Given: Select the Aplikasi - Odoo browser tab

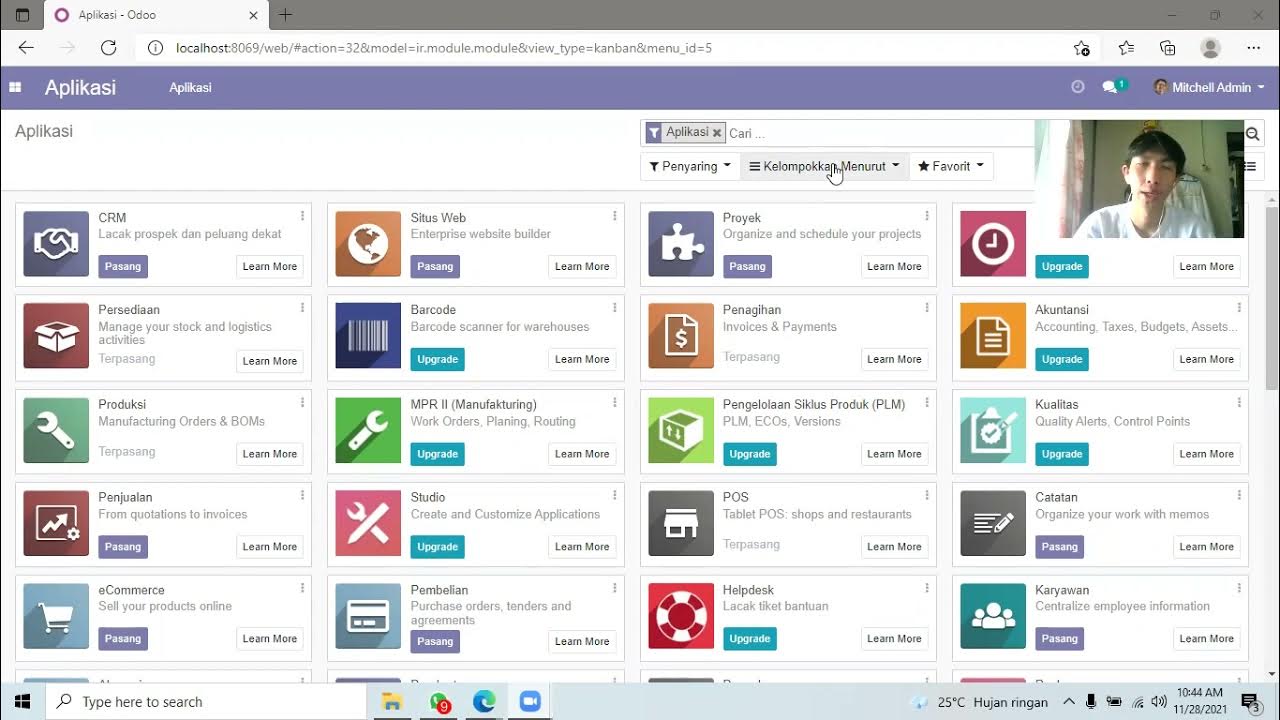Looking at the screenshot, I should point(155,15).
